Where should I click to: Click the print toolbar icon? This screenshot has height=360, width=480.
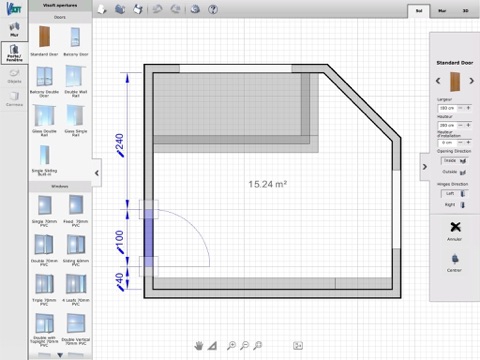point(138,9)
